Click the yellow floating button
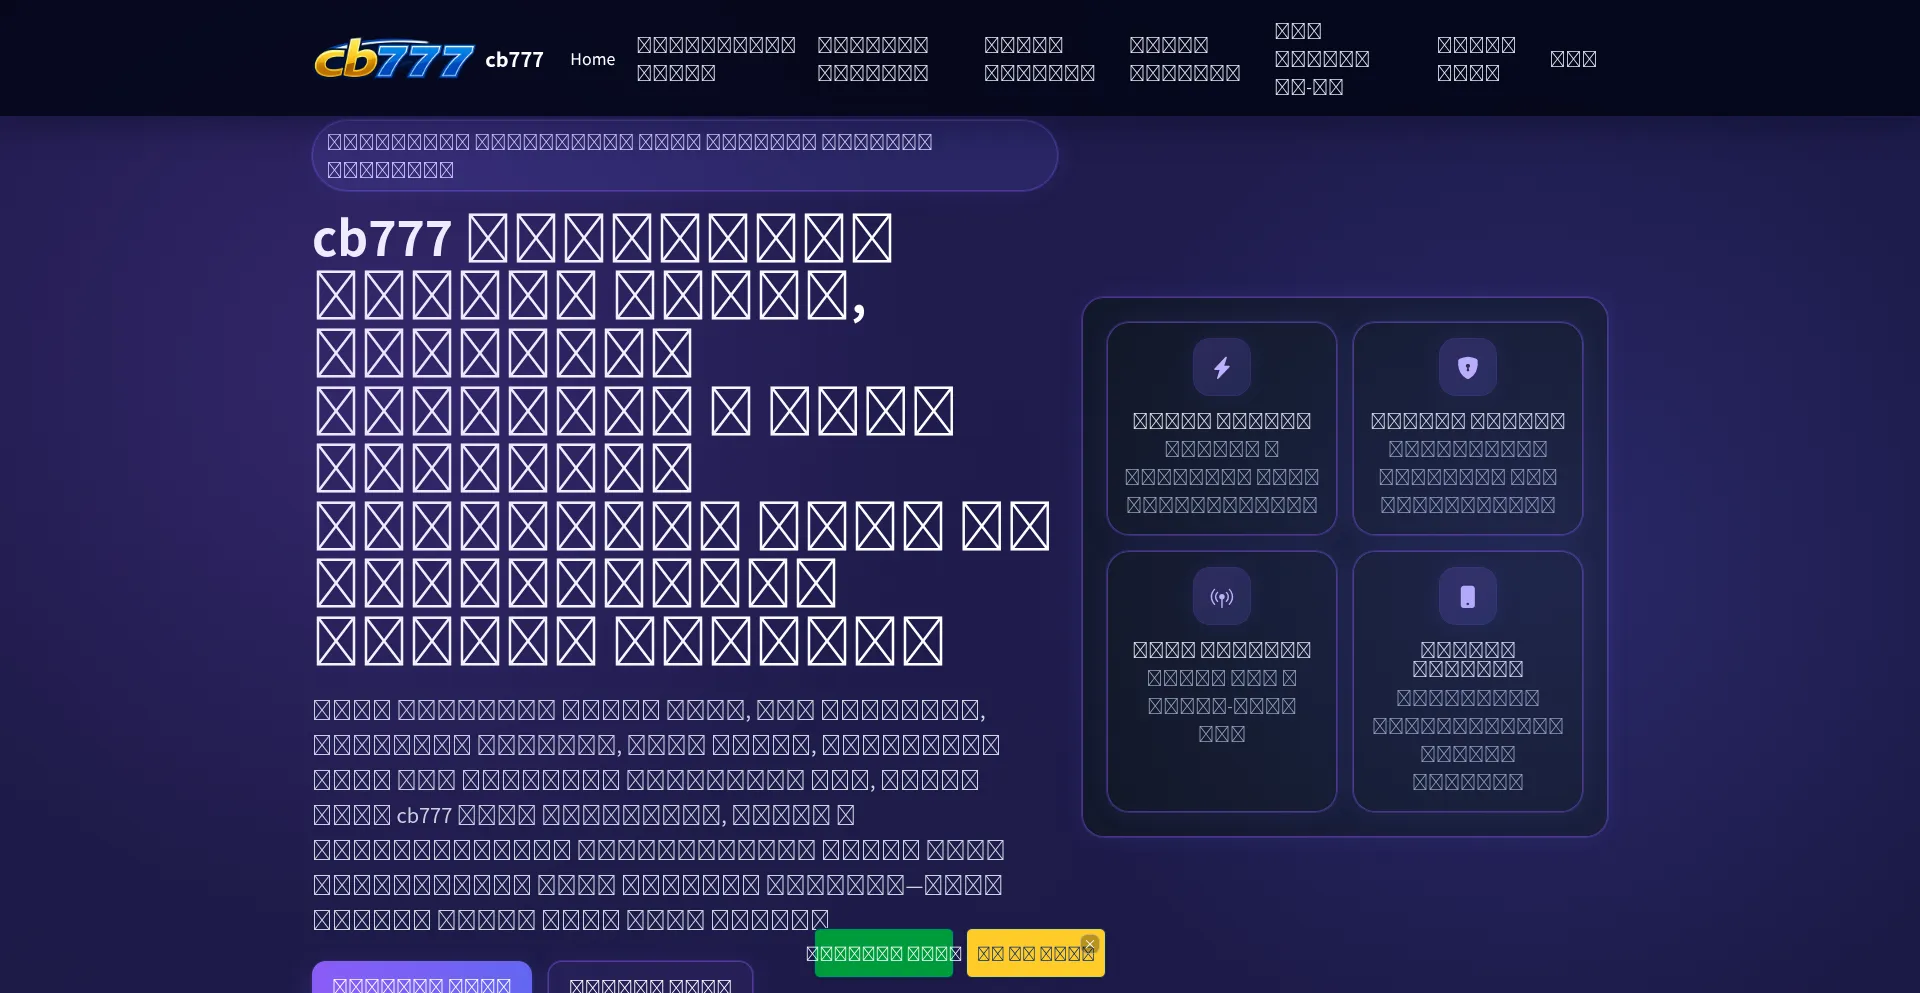The image size is (1920, 993). [x=1036, y=953]
